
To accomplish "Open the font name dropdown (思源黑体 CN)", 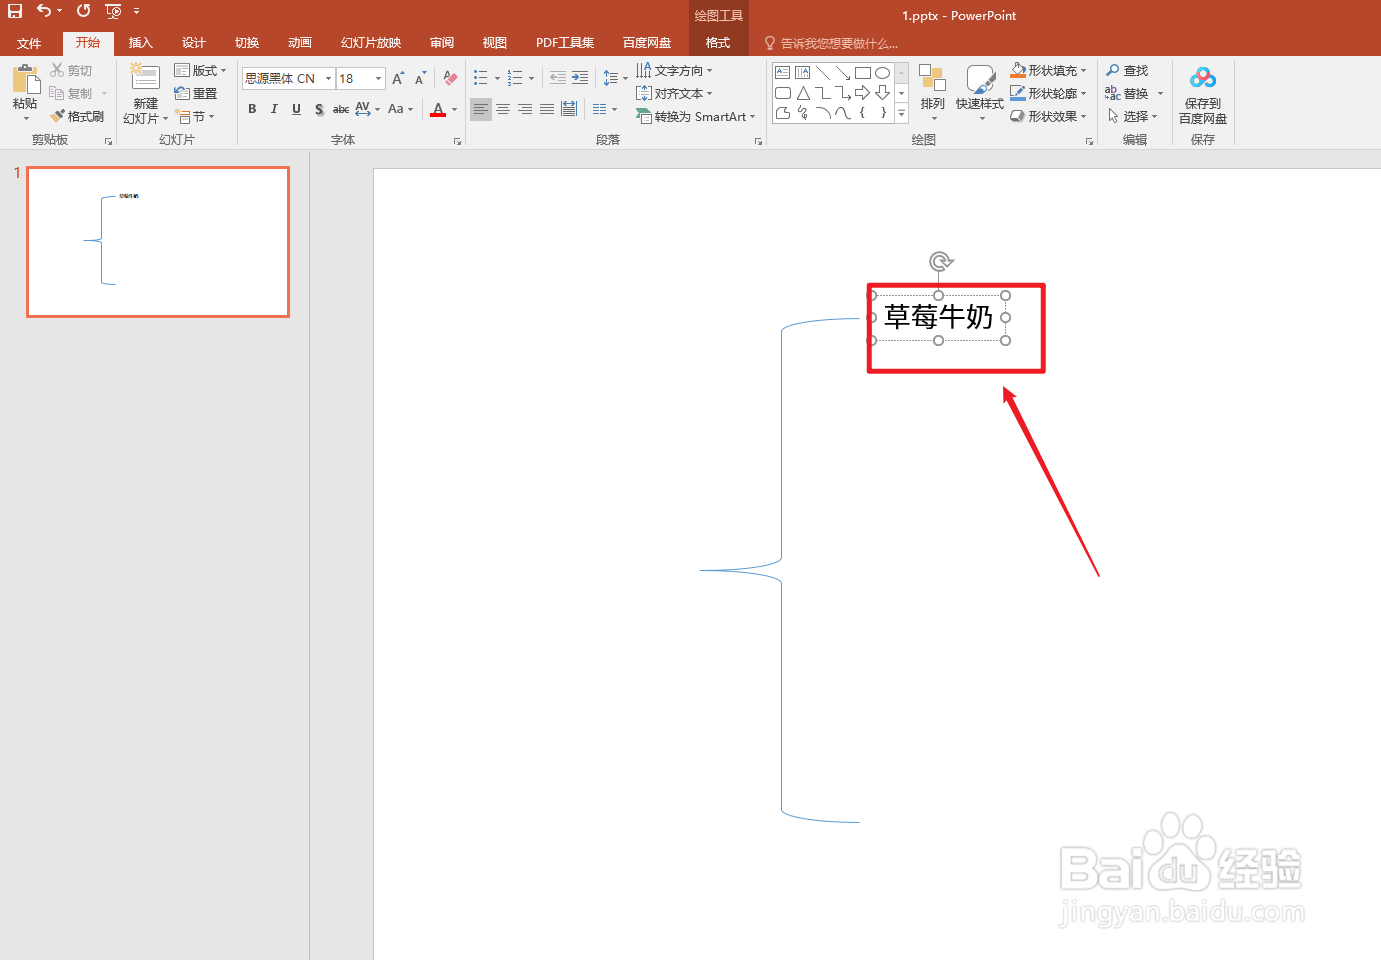I will [x=328, y=78].
